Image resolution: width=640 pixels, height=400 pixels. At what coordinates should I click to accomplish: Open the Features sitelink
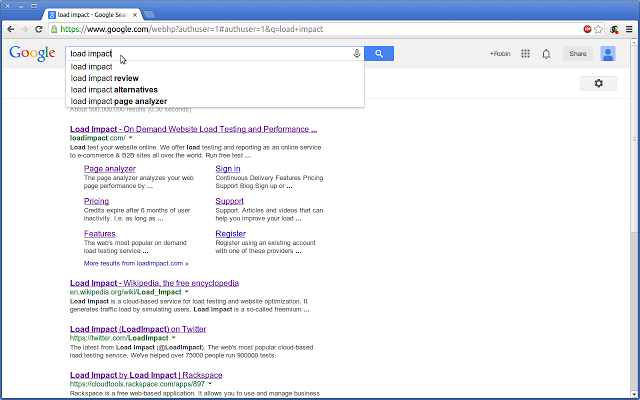tap(100, 234)
